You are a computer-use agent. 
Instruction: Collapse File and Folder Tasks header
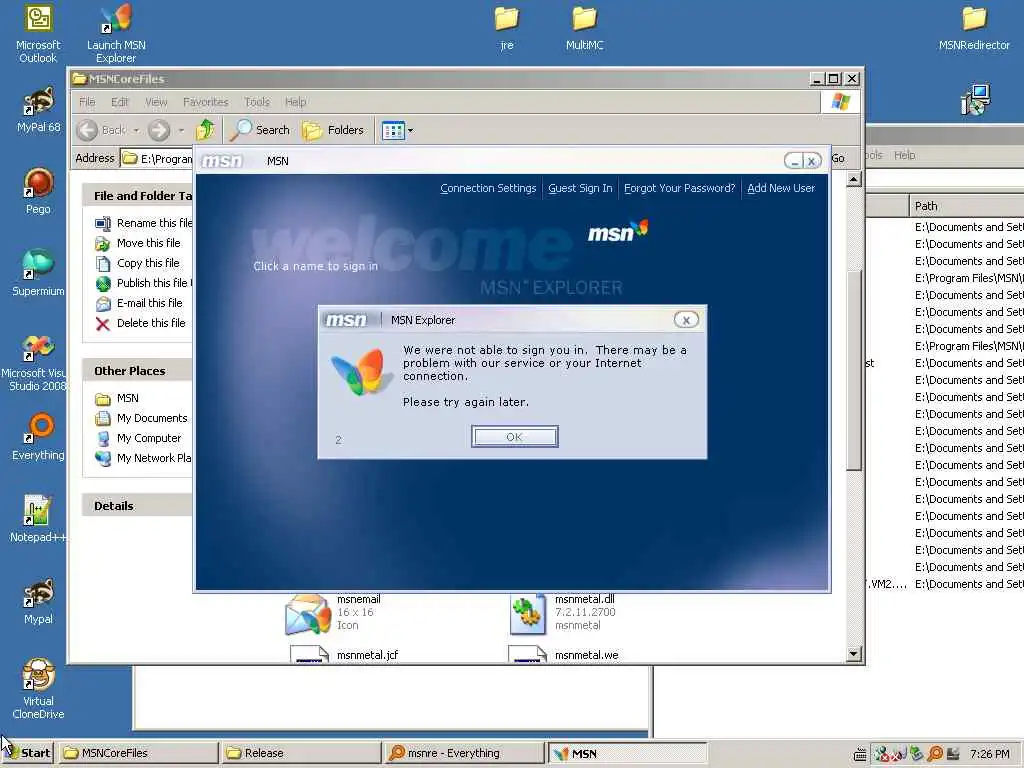[138, 196]
